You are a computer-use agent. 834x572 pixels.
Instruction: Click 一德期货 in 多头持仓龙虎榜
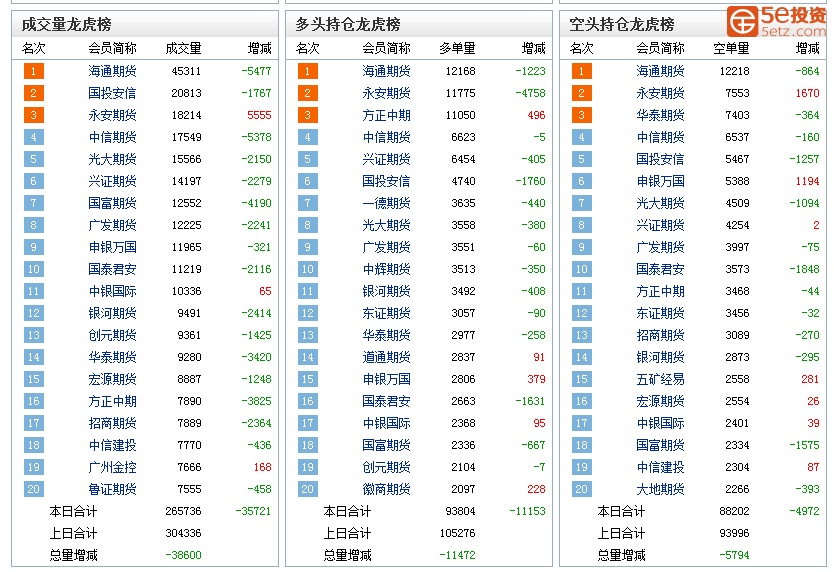pyautogui.click(x=386, y=203)
